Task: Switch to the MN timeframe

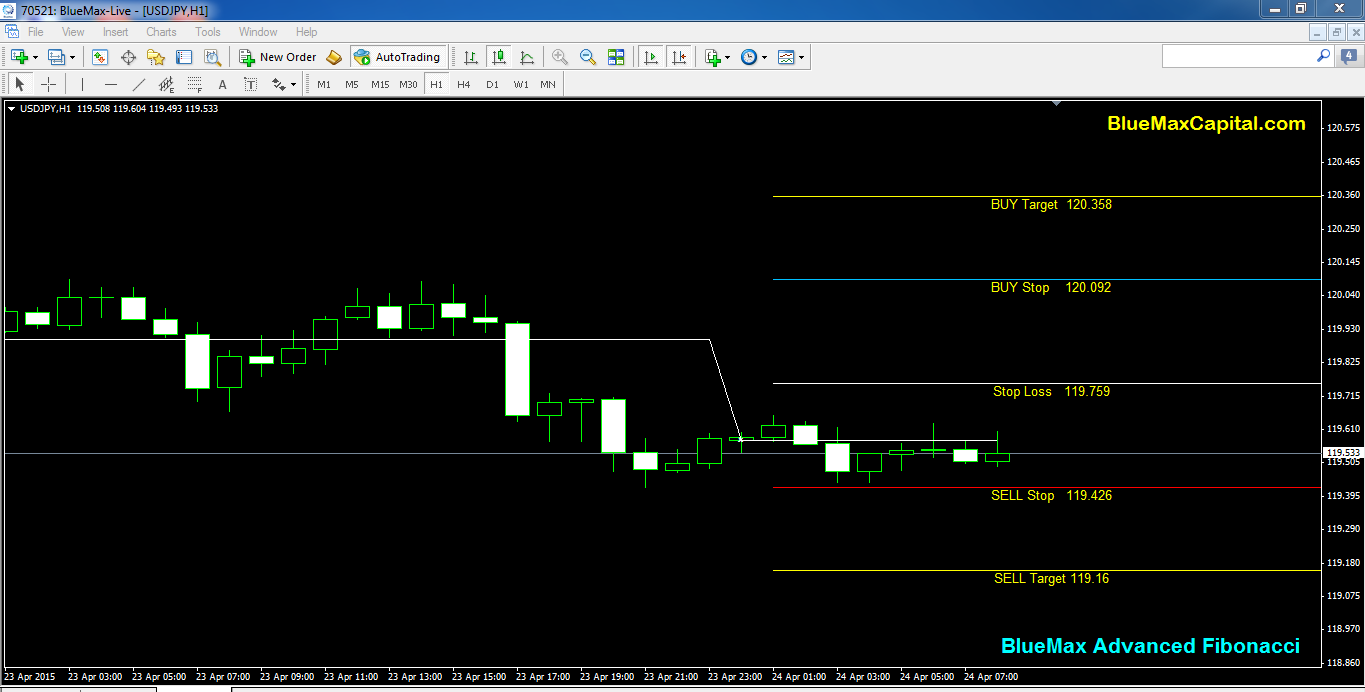Action: 548,84
